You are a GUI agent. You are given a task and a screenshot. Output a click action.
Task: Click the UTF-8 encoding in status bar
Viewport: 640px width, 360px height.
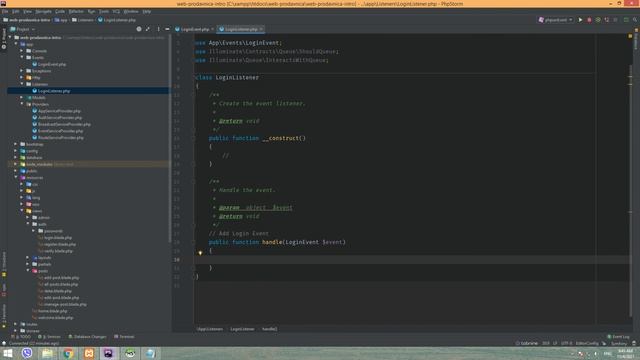pos(567,343)
